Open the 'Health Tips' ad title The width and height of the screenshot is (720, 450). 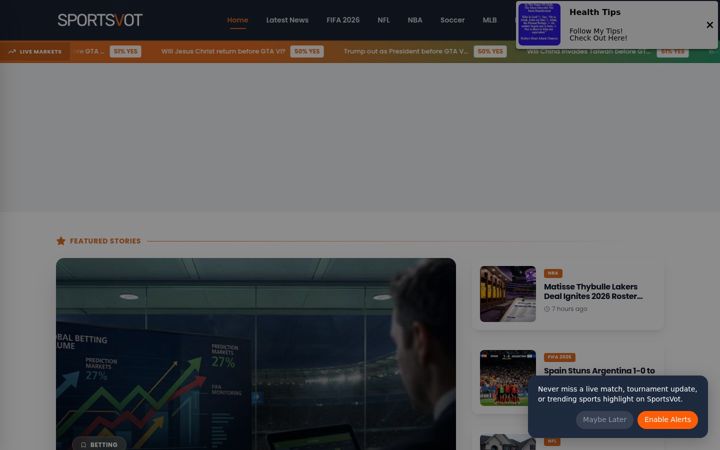tap(595, 12)
